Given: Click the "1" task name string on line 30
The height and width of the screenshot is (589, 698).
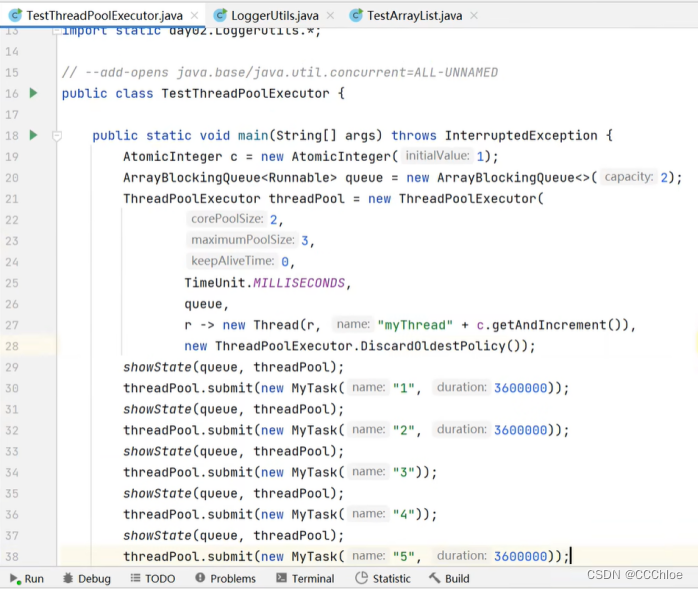Looking at the screenshot, I should 404,388.
